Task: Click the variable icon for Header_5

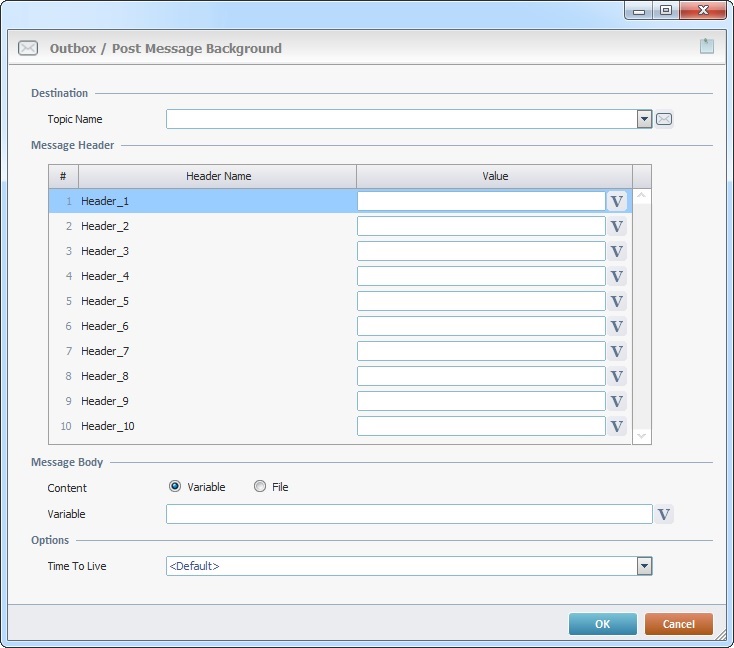Action: pyautogui.click(x=617, y=301)
